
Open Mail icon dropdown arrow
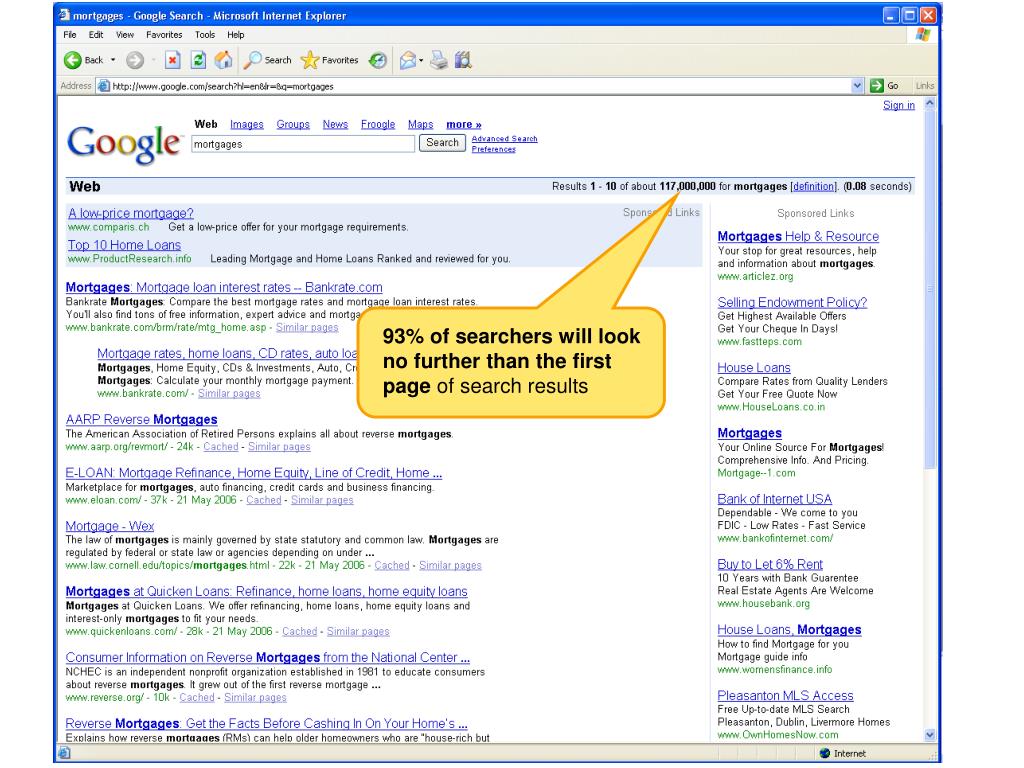click(421, 61)
